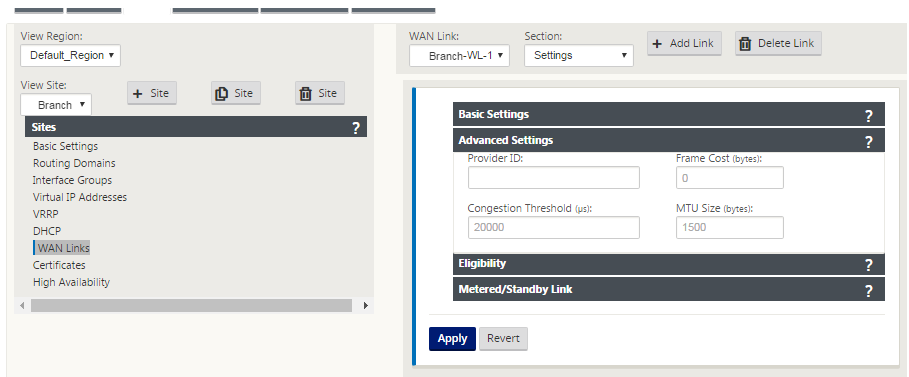Viewport: 909px width, 377px height.
Task: Select VRRP in Sites tree
Action: (46, 214)
